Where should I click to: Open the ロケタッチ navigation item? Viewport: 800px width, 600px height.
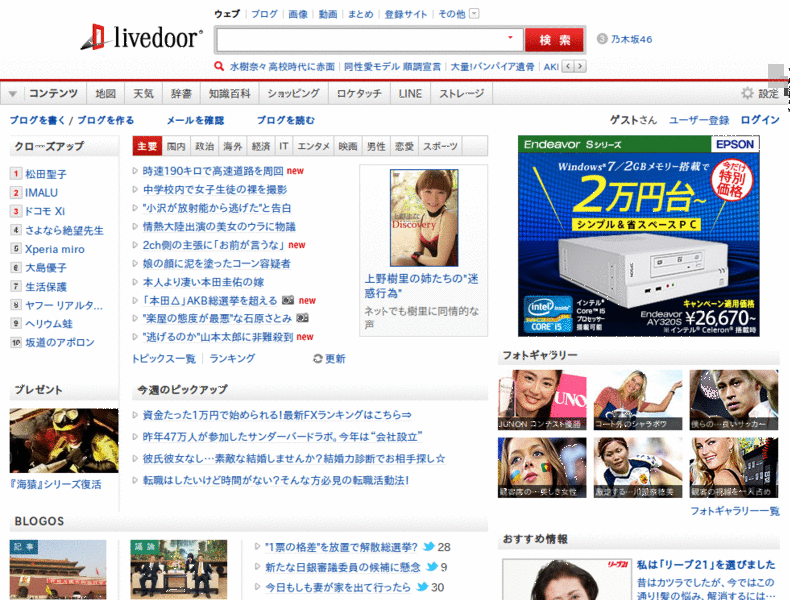[359, 93]
